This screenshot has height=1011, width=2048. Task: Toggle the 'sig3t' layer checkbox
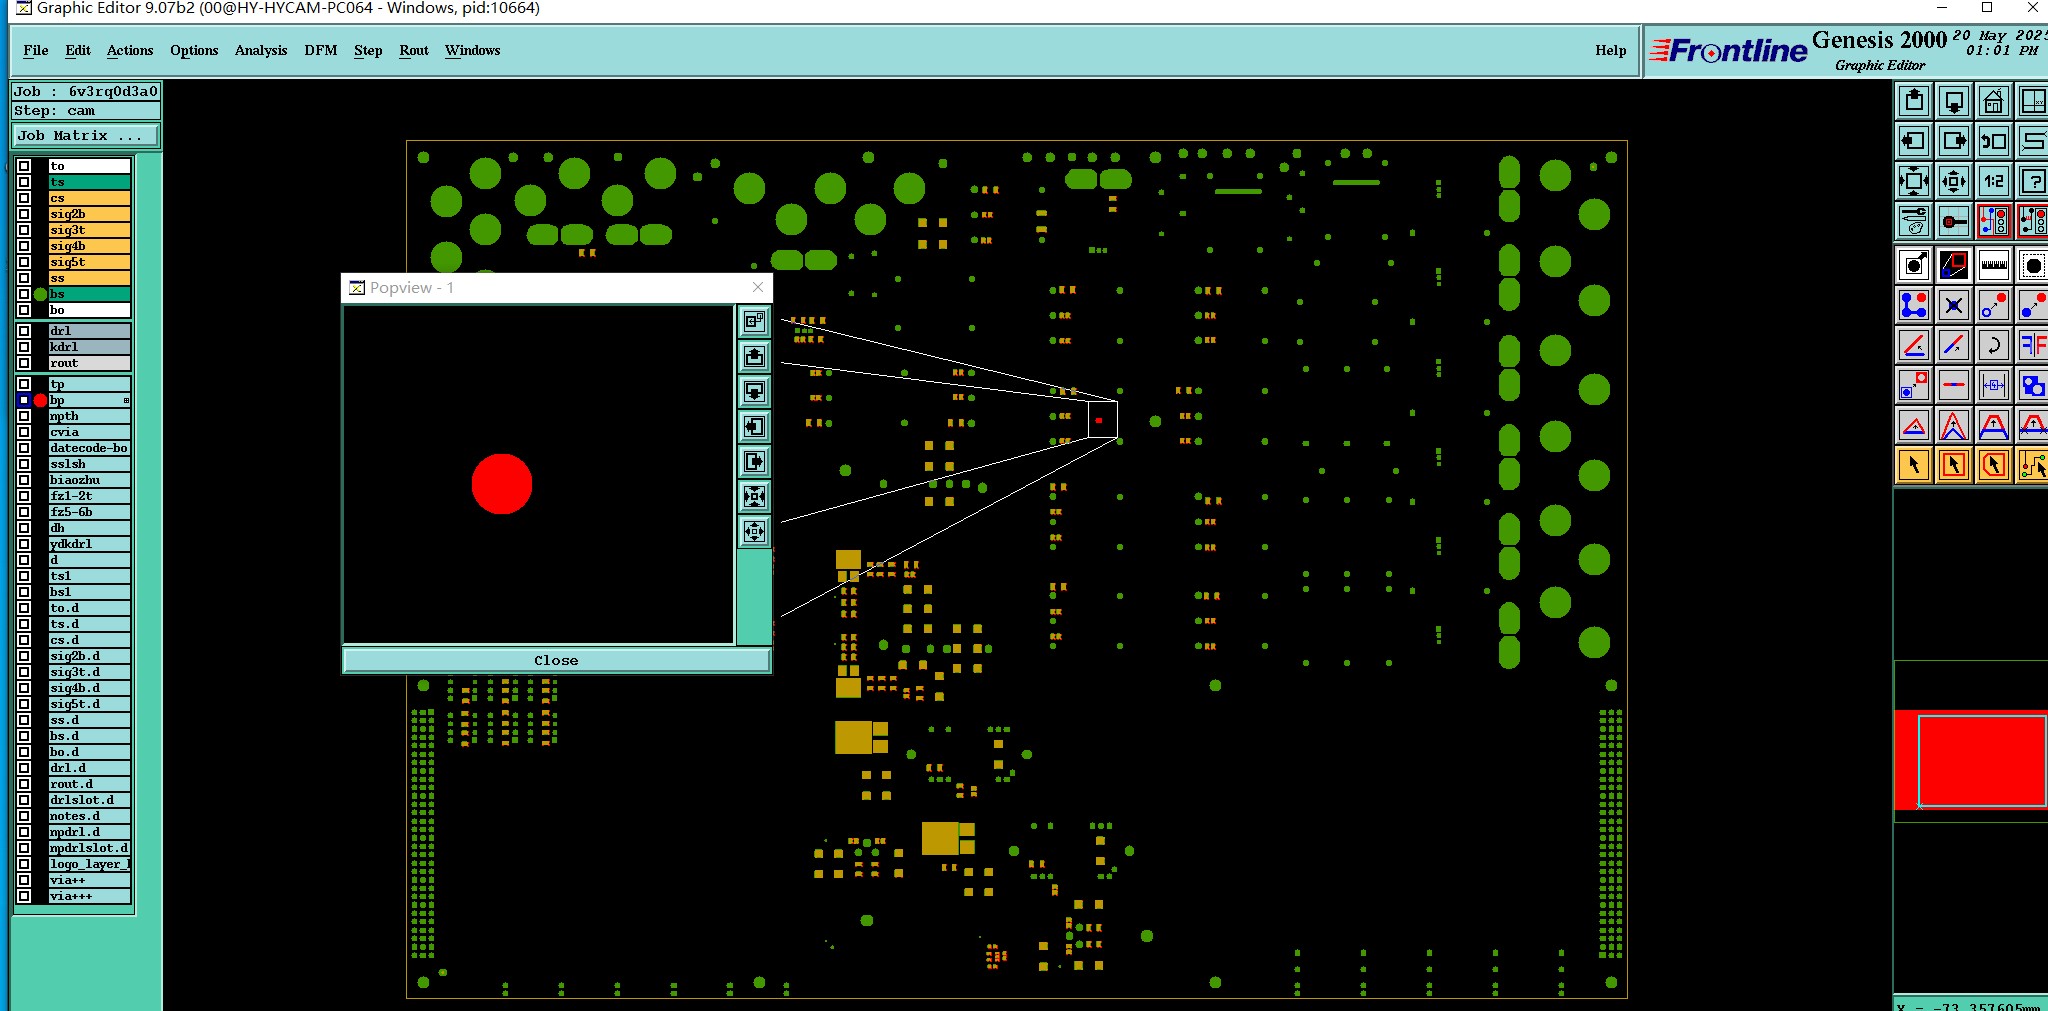tap(24, 230)
